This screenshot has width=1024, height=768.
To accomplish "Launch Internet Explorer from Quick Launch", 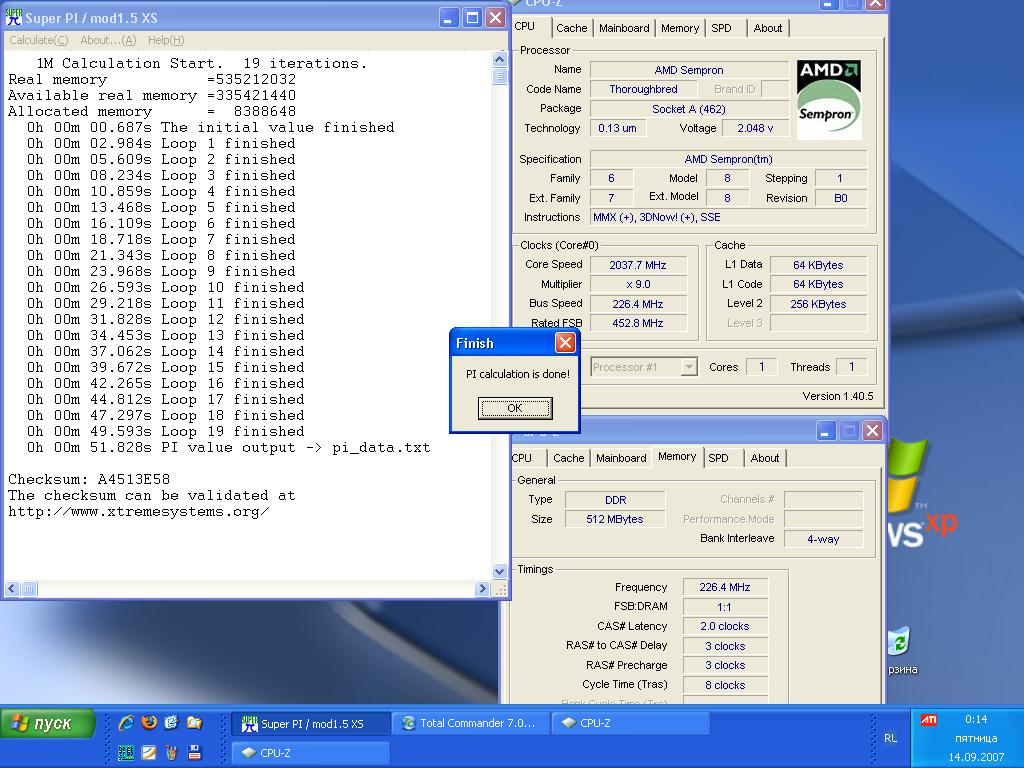I will (126, 722).
